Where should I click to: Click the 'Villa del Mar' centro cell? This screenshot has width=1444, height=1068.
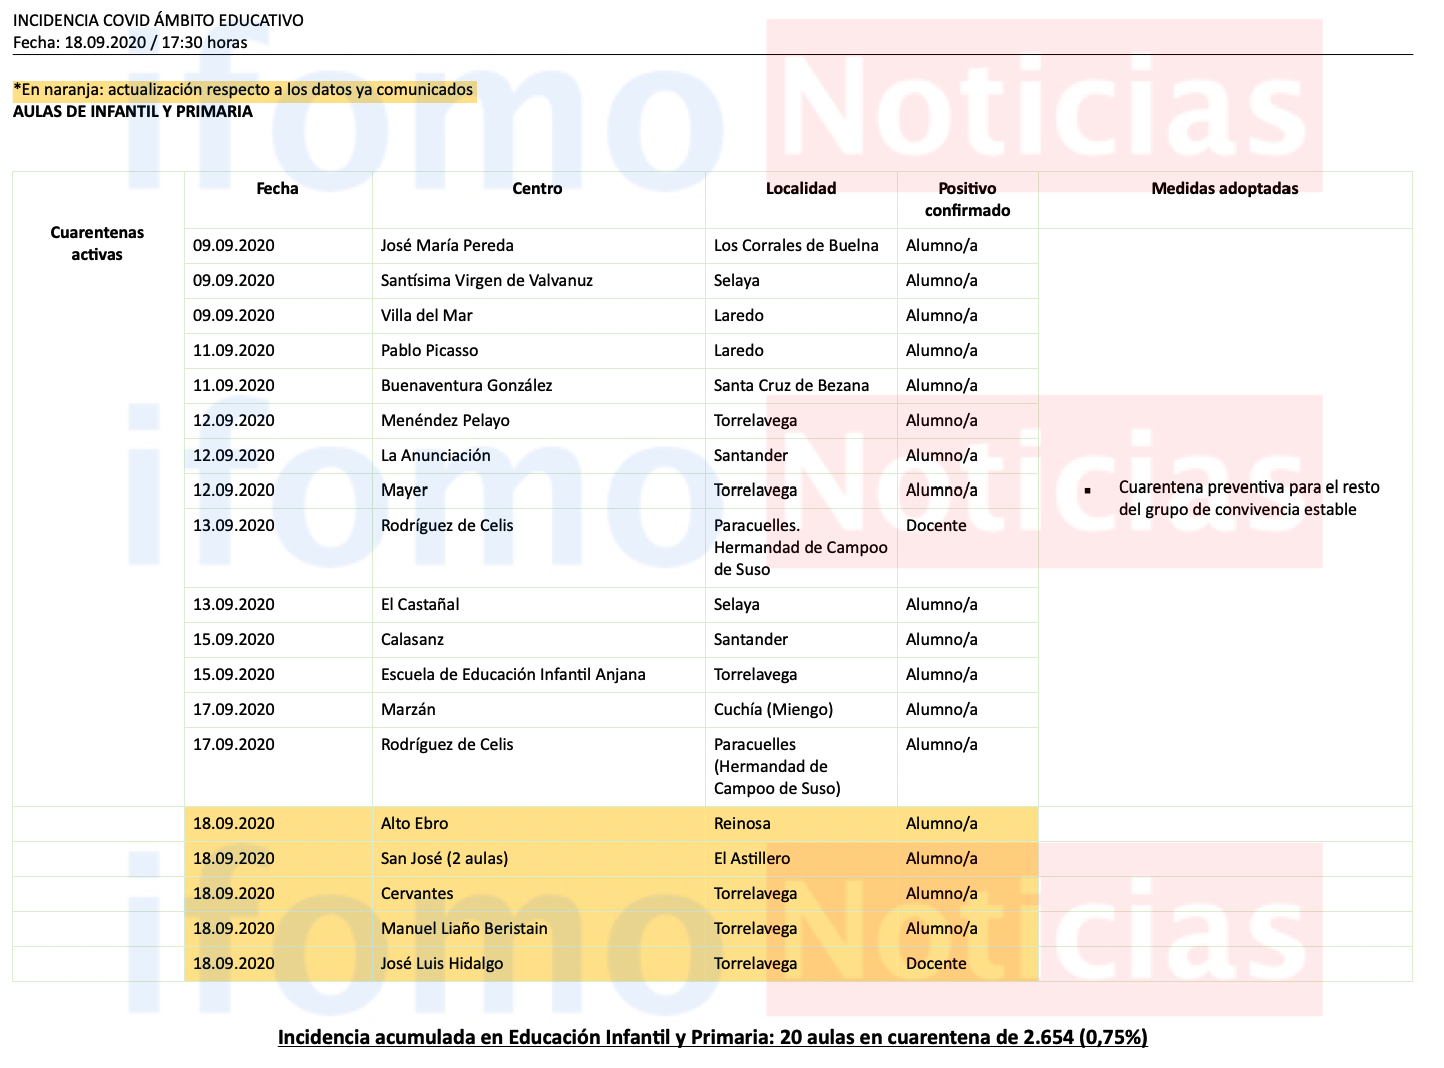(426, 315)
